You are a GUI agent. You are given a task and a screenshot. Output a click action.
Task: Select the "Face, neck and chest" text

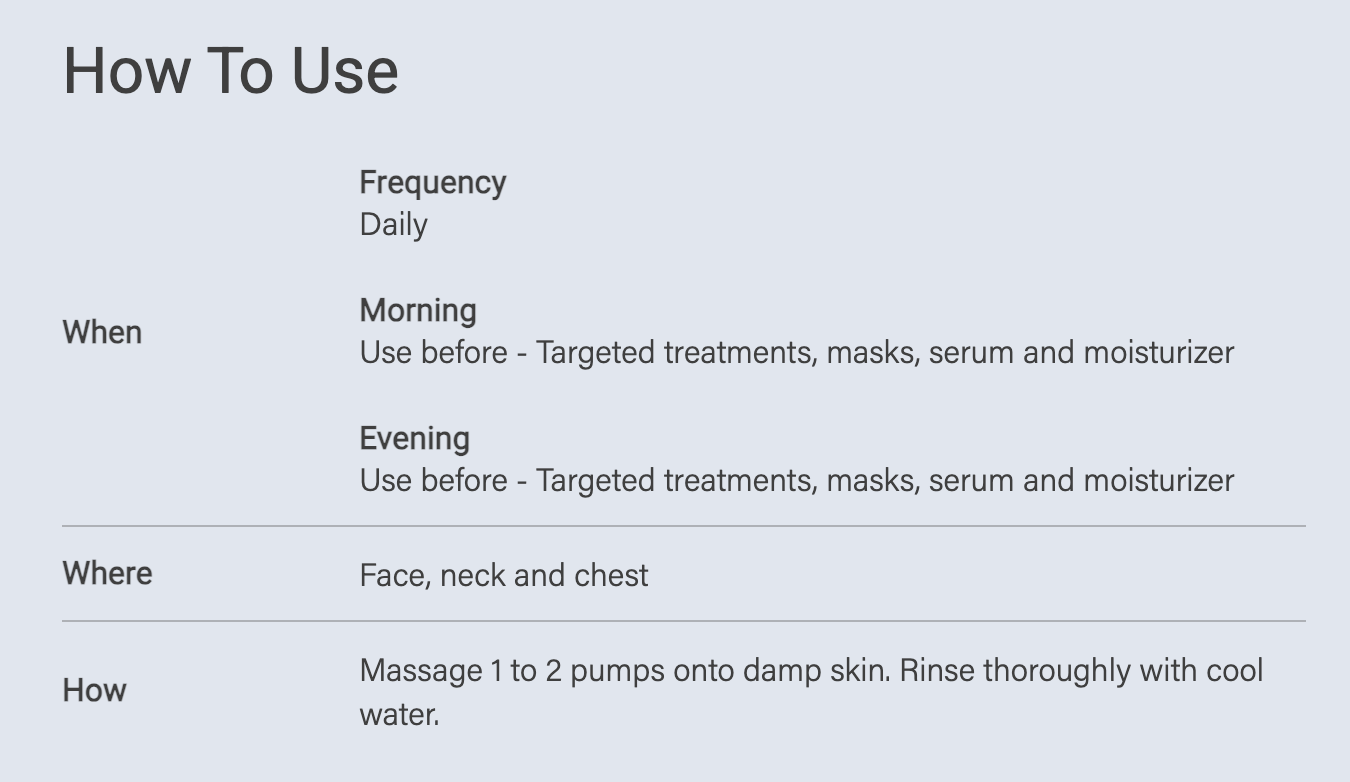click(504, 576)
